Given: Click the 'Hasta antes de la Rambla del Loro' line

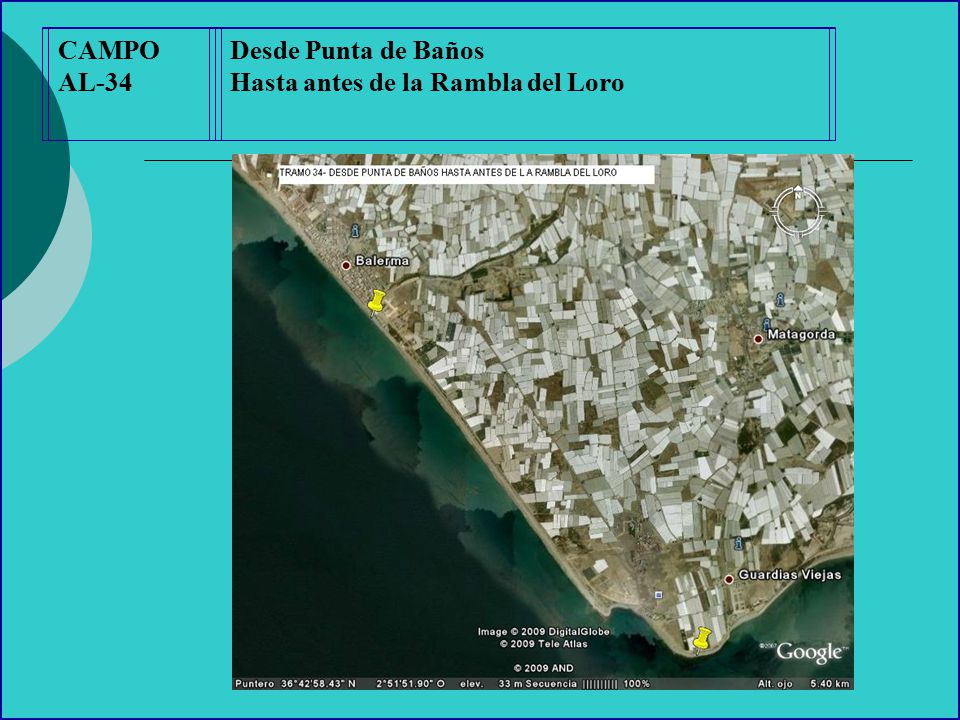Looking at the screenshot, I should 427,83.
